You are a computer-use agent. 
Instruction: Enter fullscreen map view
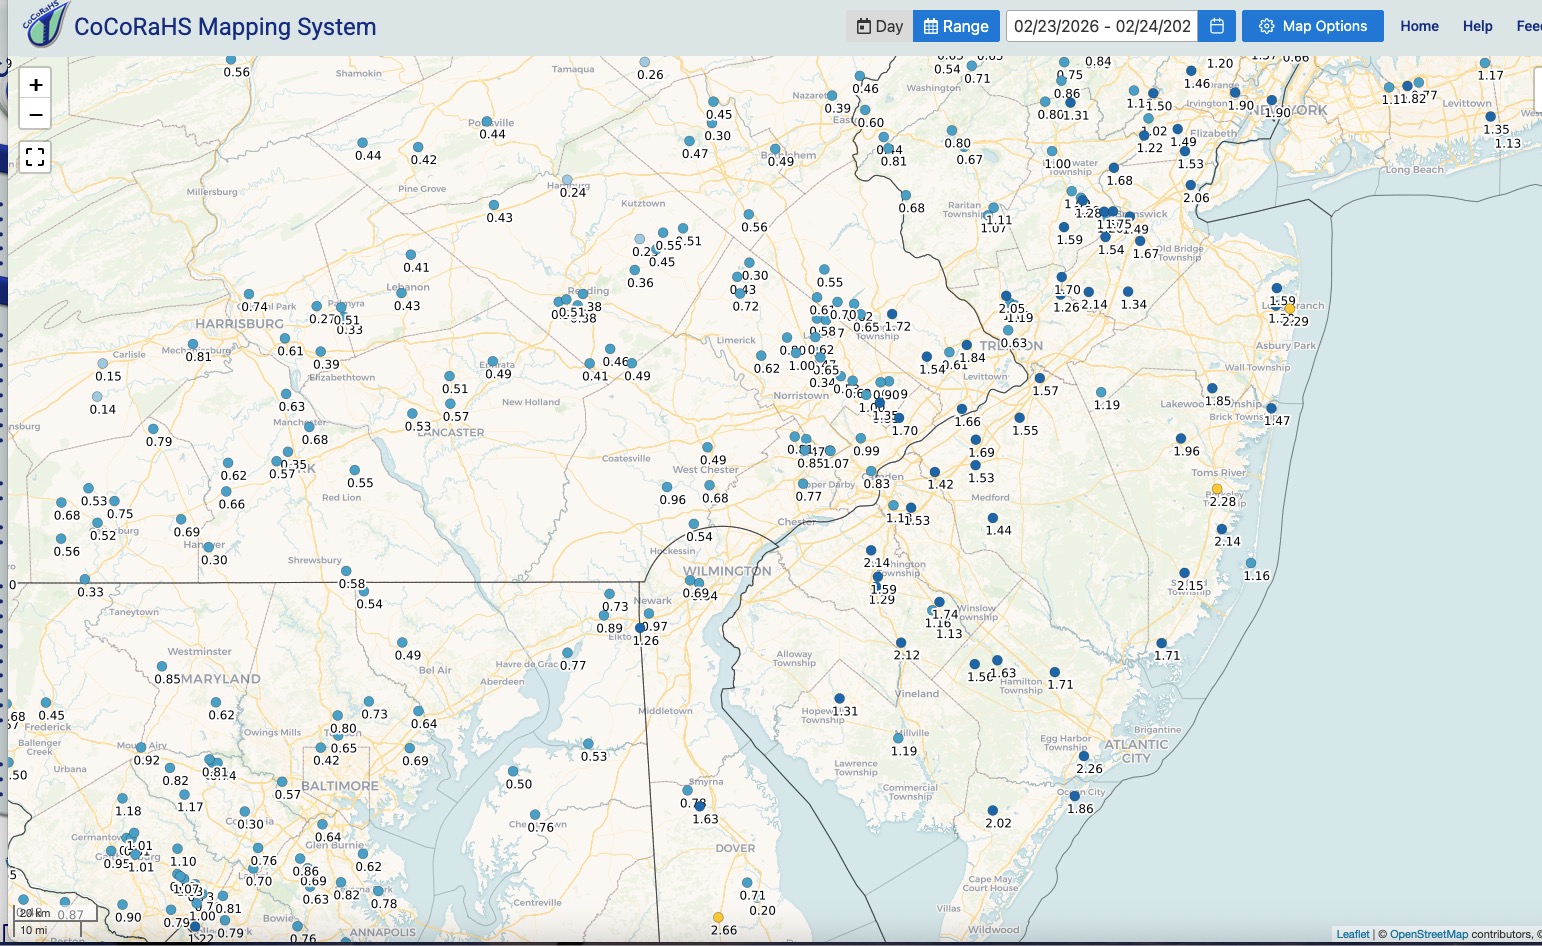35,157
